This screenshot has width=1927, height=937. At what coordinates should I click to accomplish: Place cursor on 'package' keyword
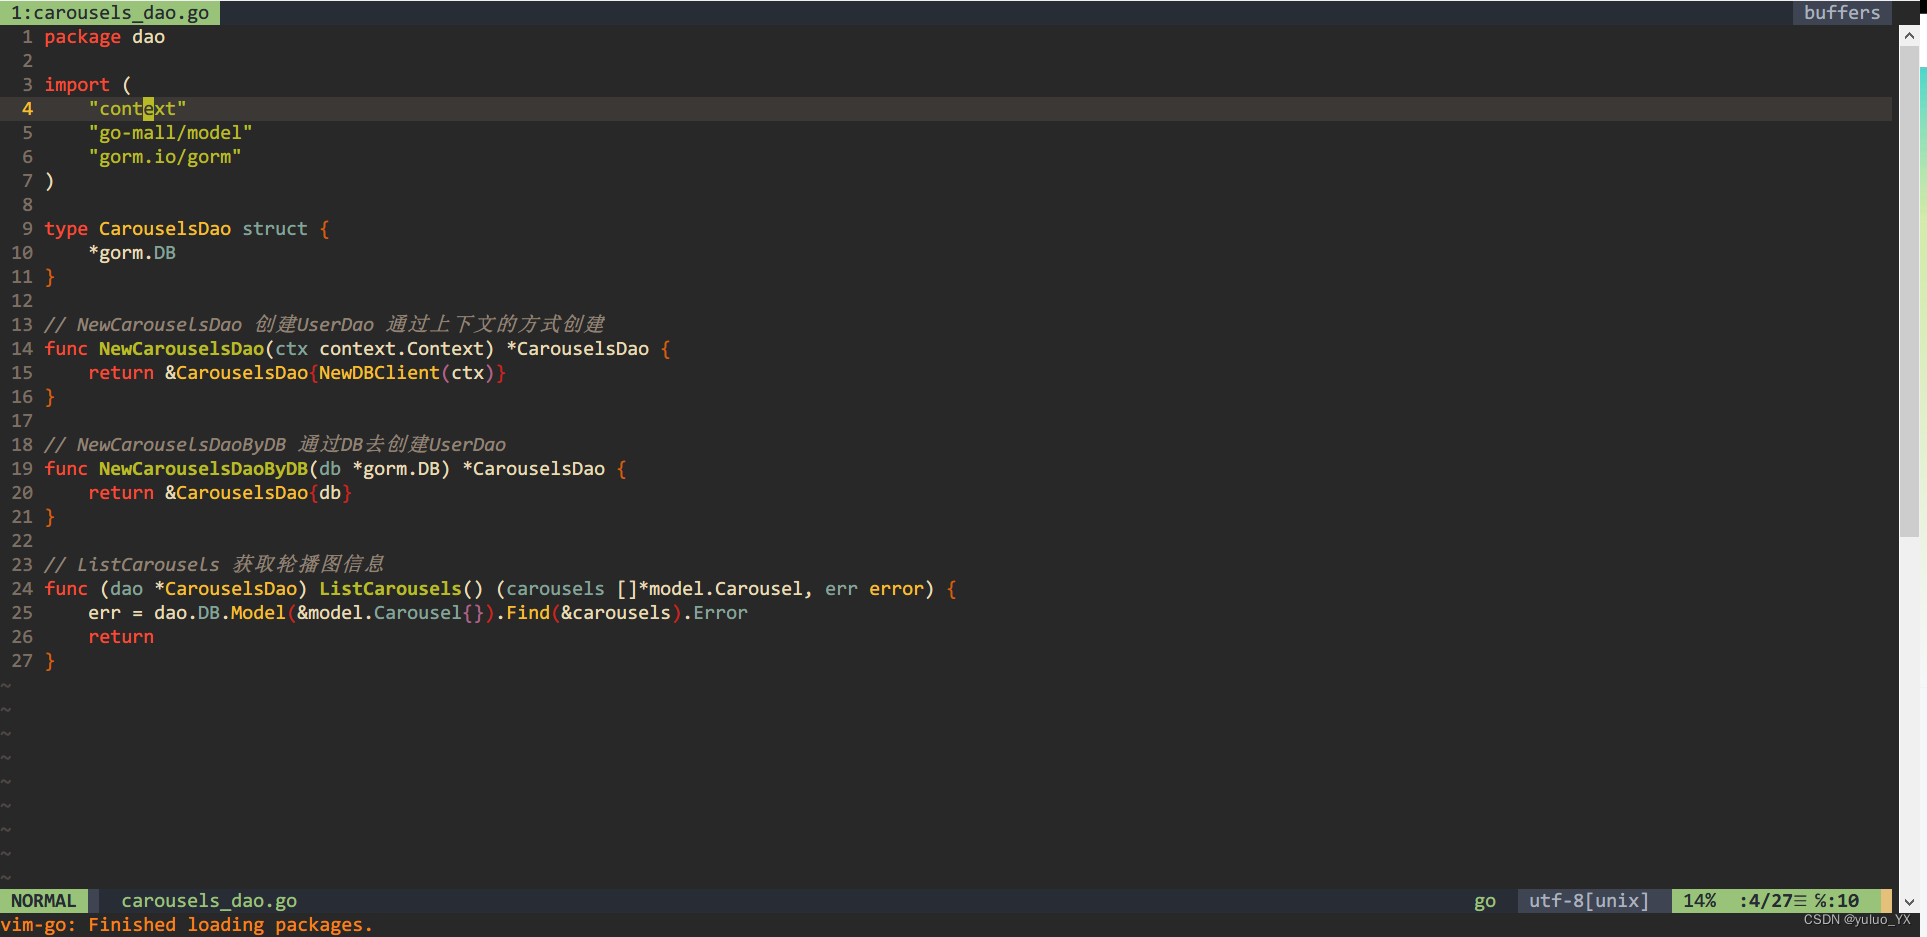82,37
